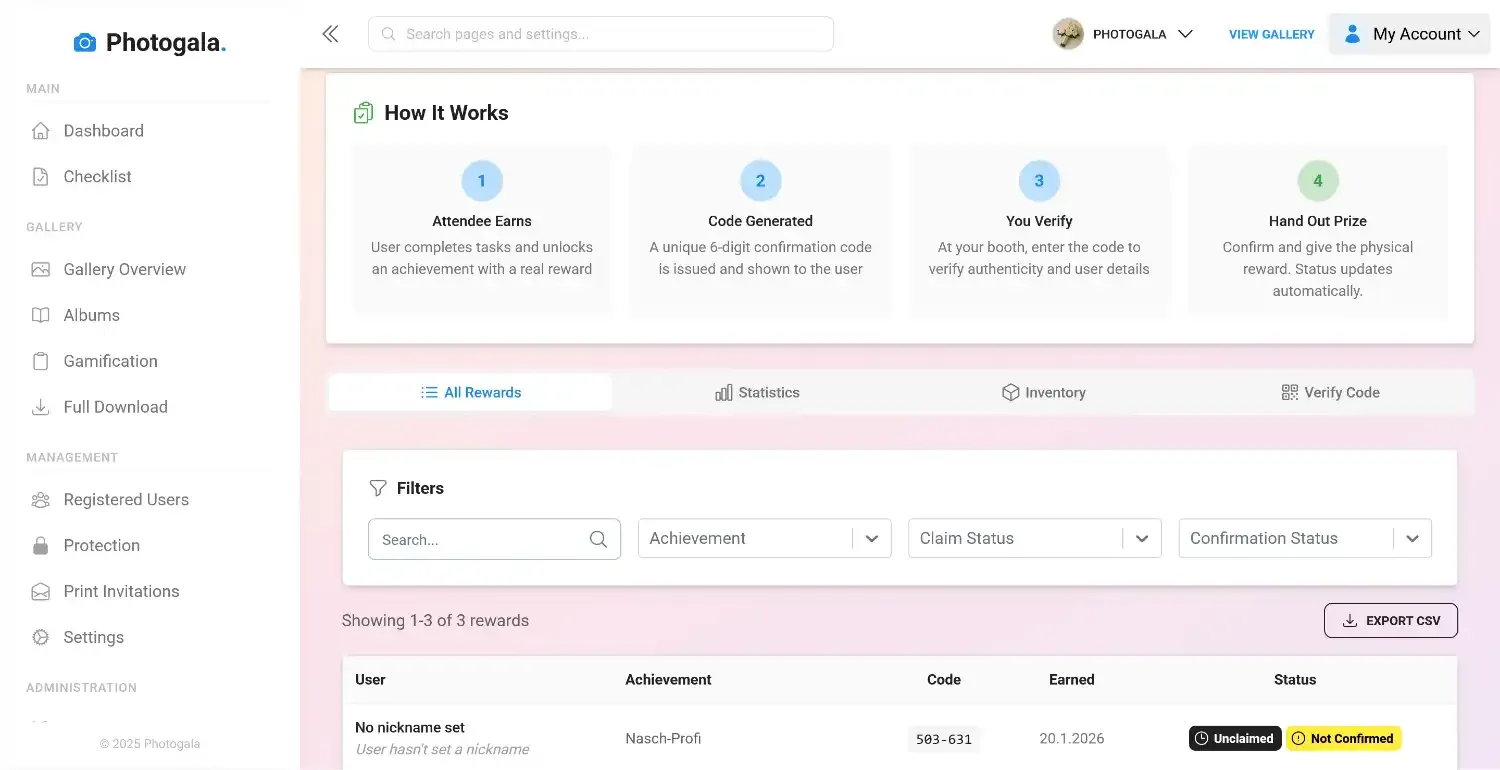Click the Photogala camera logo
This screenshot has width=1500, height=770.
click(x=84, y=42)
